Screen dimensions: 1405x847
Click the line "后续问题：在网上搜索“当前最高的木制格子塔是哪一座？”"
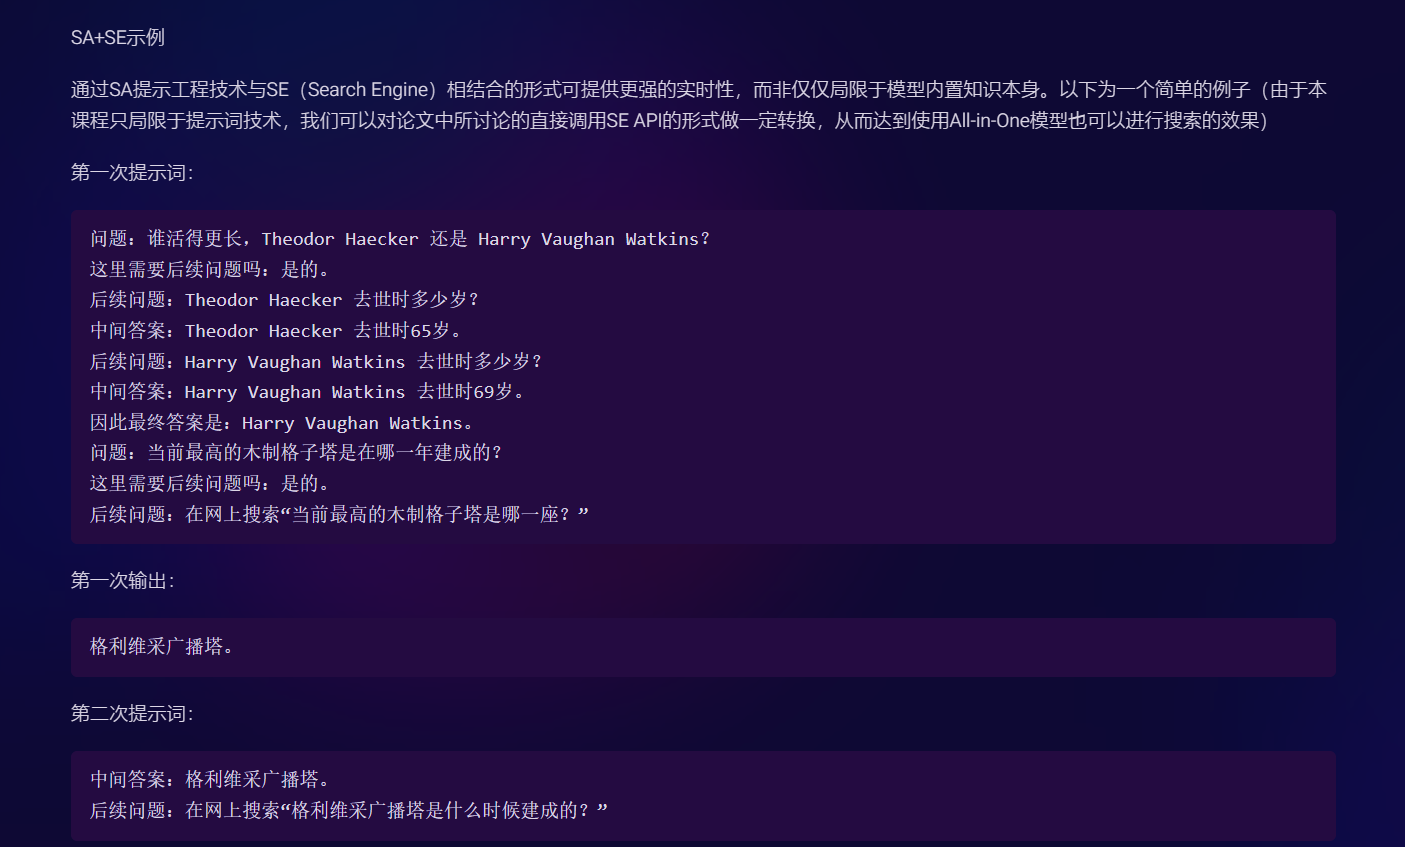pos(340,515)
